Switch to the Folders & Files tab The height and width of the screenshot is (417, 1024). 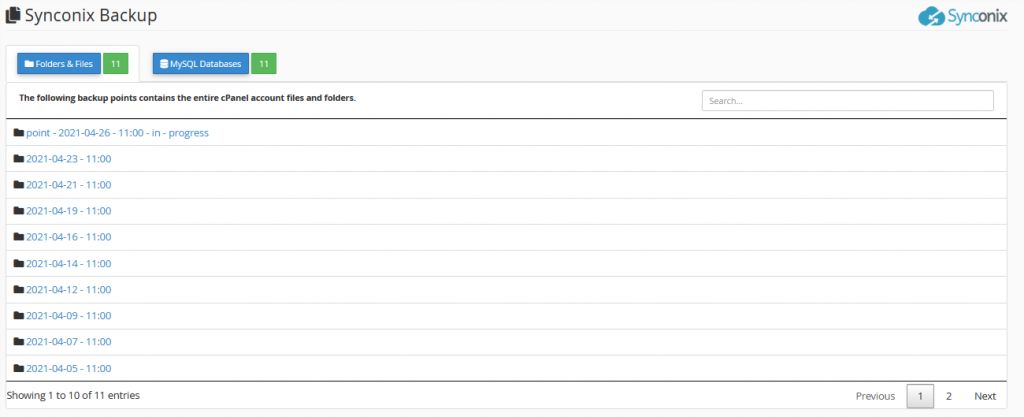coord(59,64)
